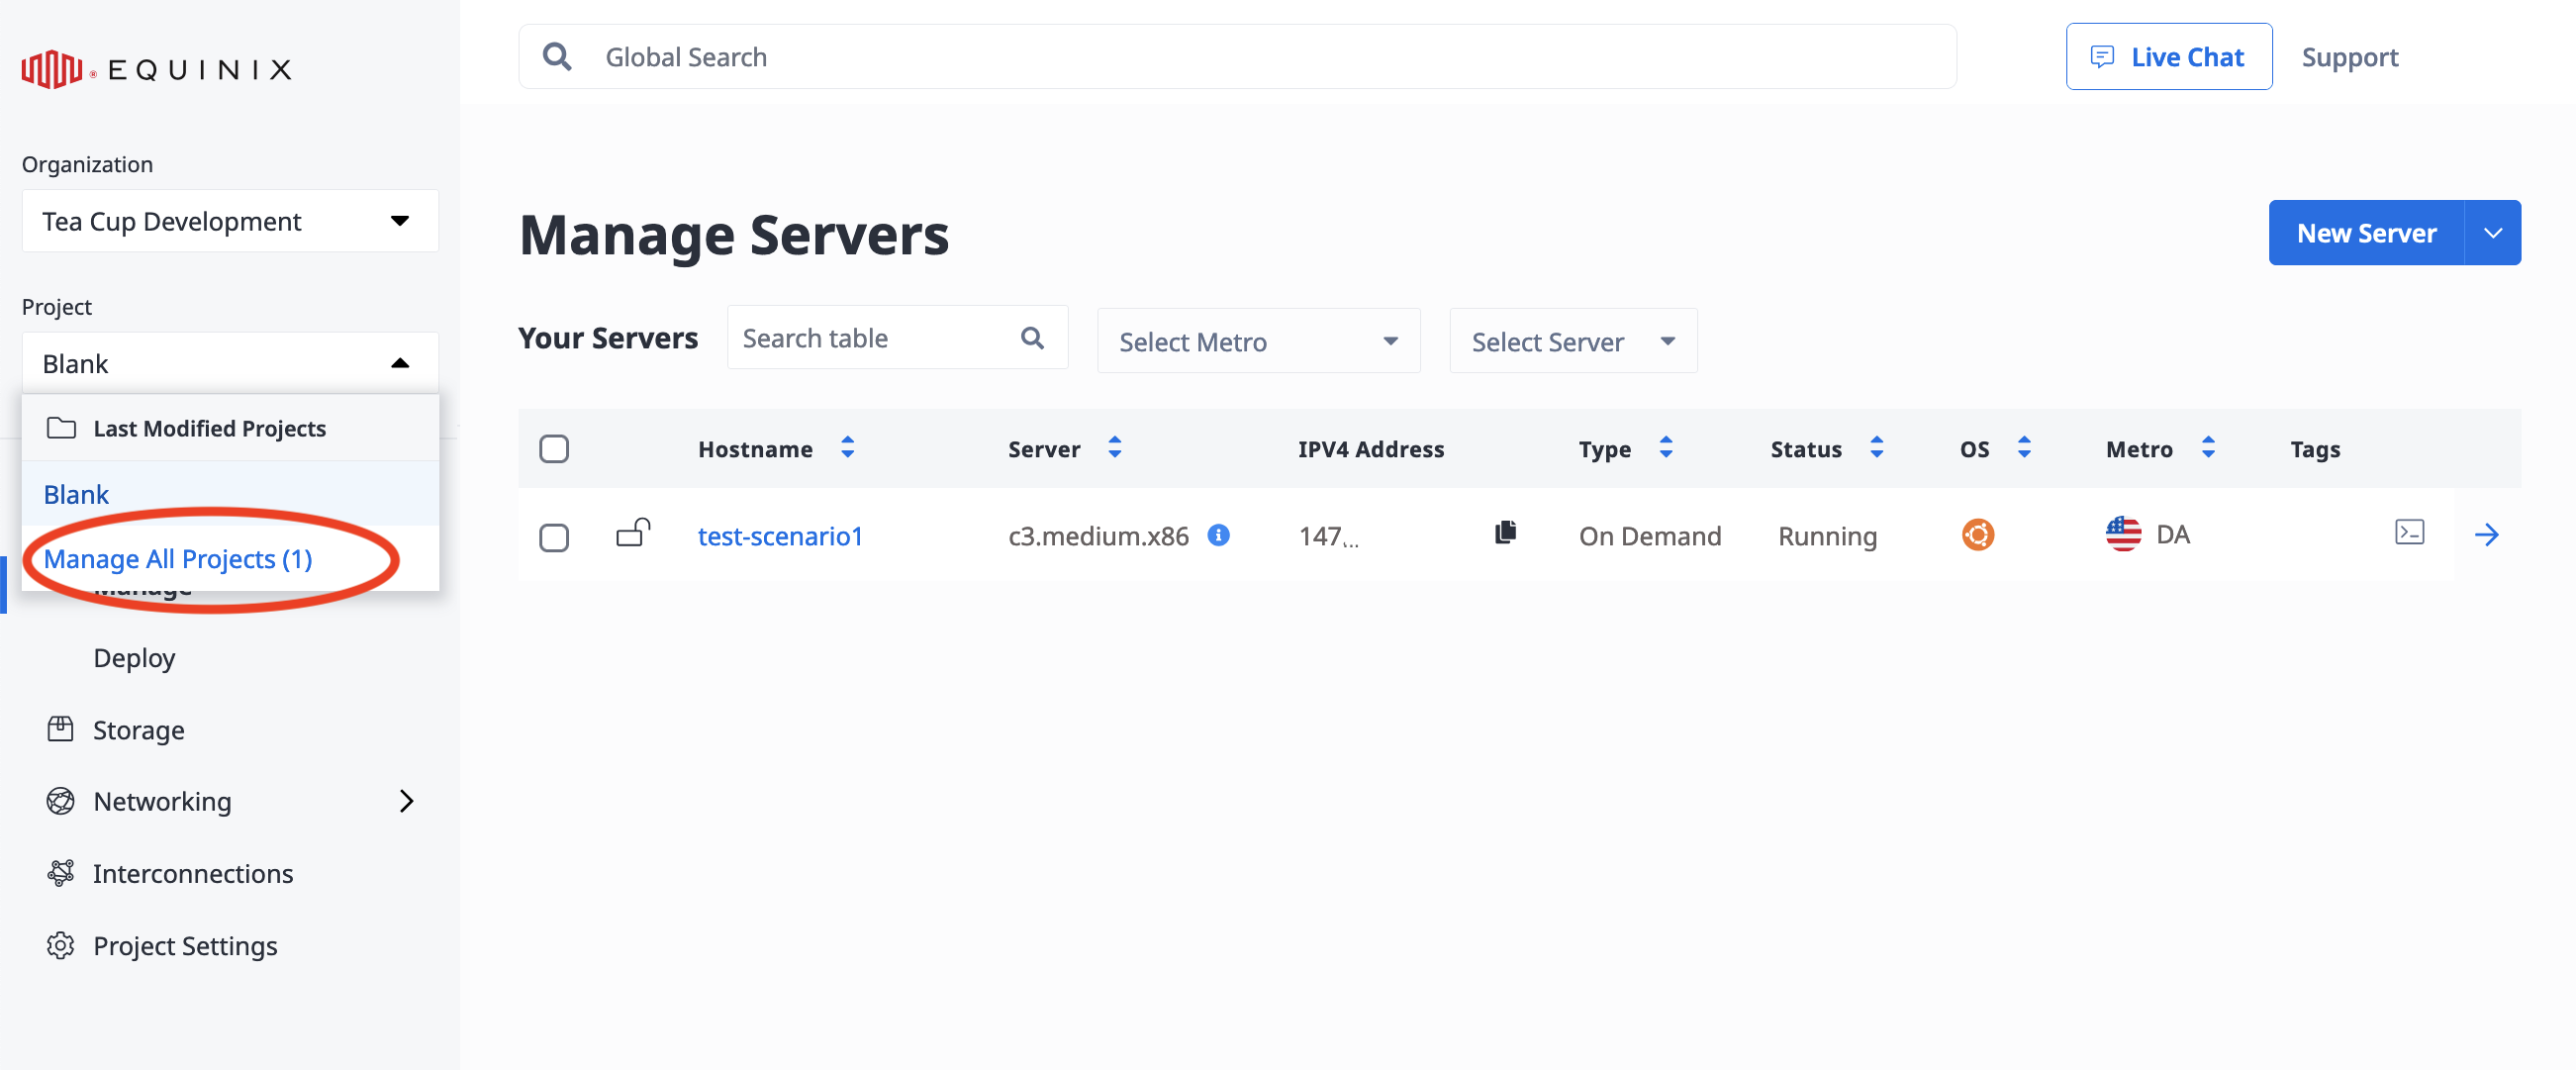
Task: Click the unlock icon for test-scenario1
Action: click(x=633, y=533)
